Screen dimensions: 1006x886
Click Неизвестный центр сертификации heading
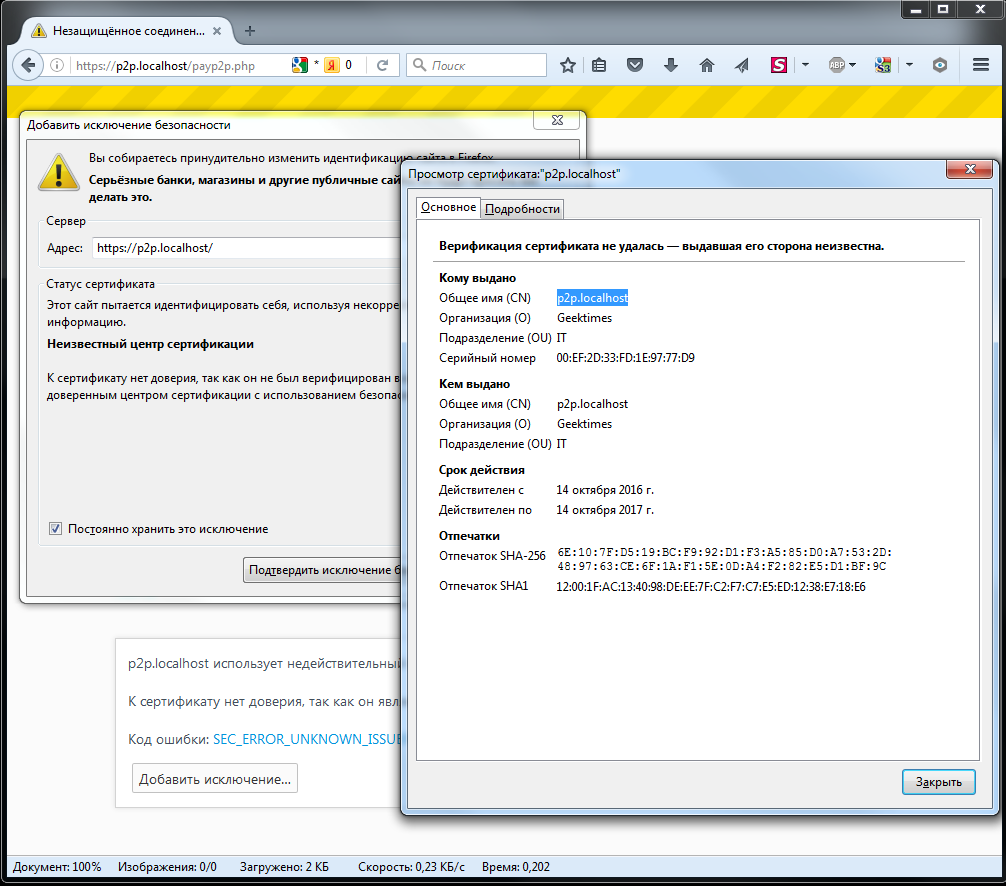(x=150, y=344)
